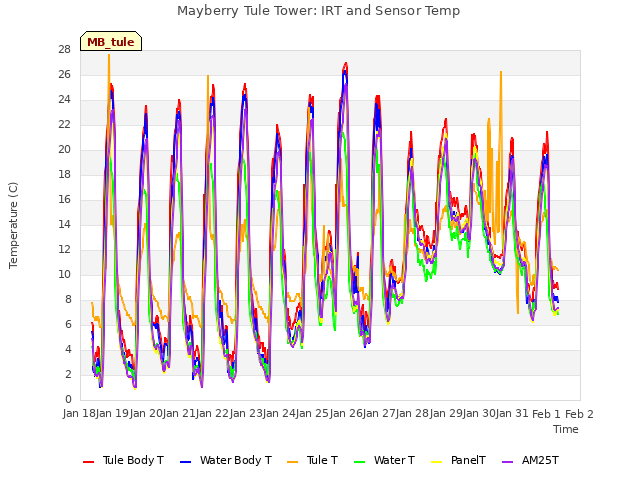Click the Jan 30 x-axis tick label
Image resolution: width=640 pixels, height=480 pixels.
coord(479,414)
